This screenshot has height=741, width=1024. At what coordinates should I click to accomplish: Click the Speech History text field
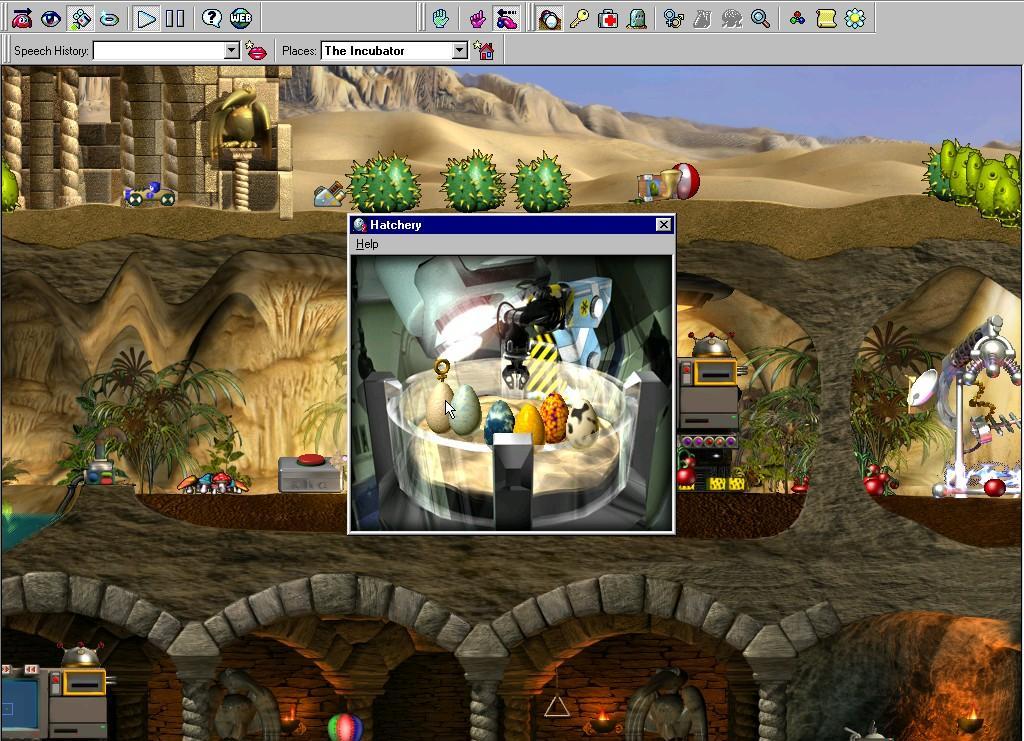pyautogui.click(x=158, y=51)
